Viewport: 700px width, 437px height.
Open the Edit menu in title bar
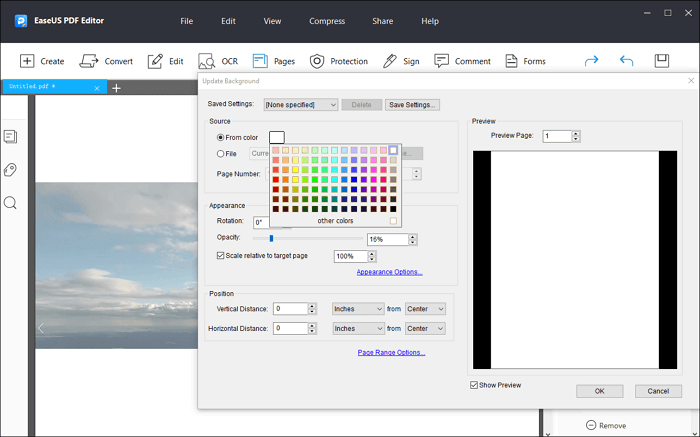click(x=228, y=21)
